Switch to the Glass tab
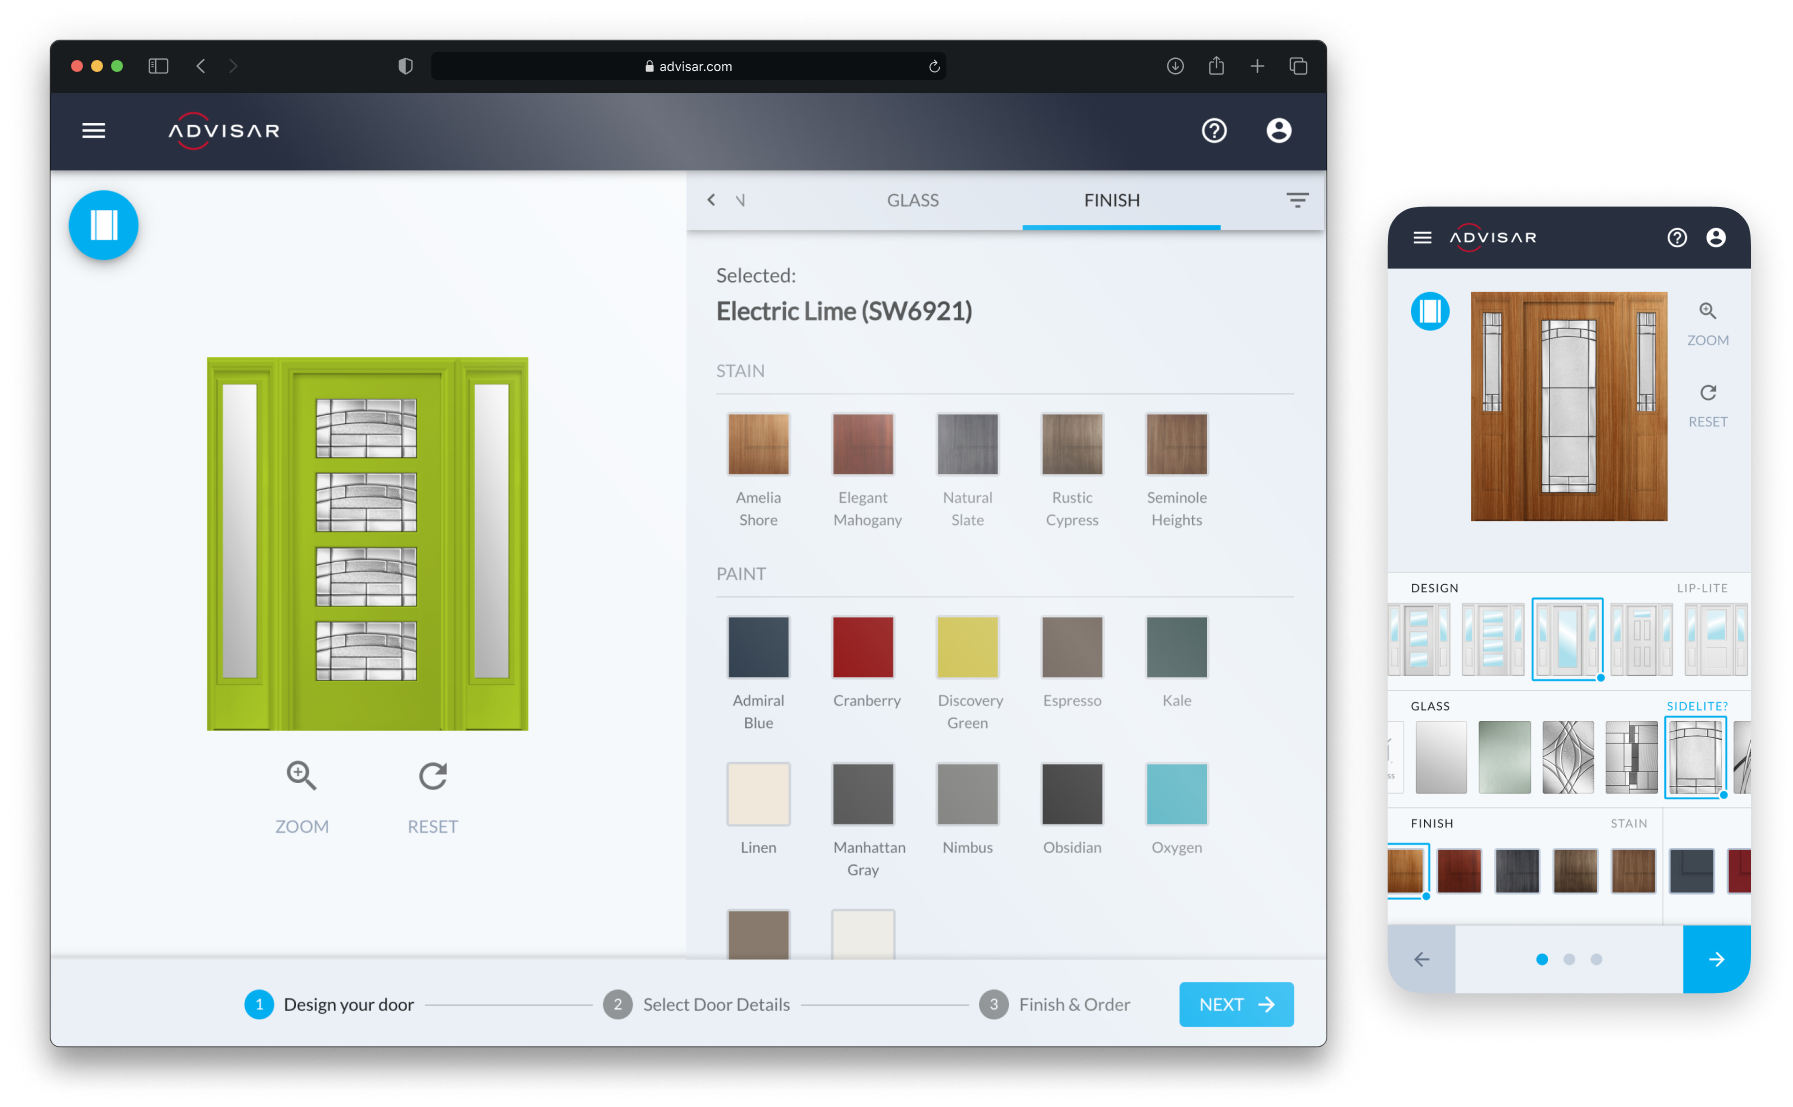 tap(911, 200)
